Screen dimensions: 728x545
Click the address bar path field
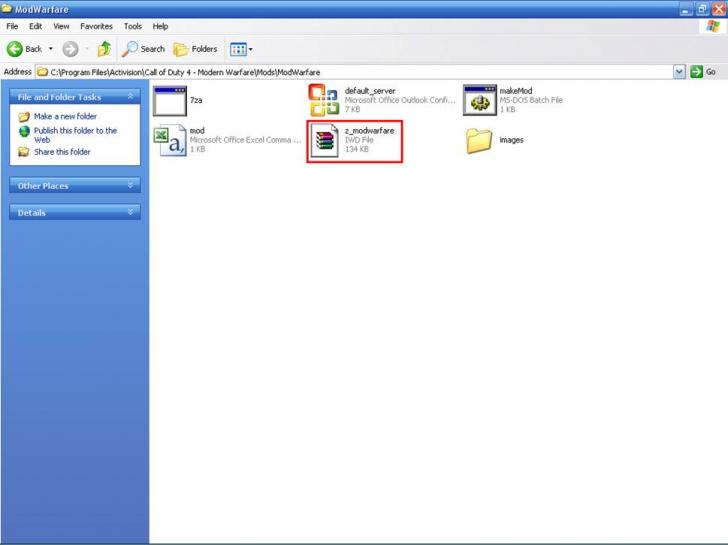coord(355,72)
